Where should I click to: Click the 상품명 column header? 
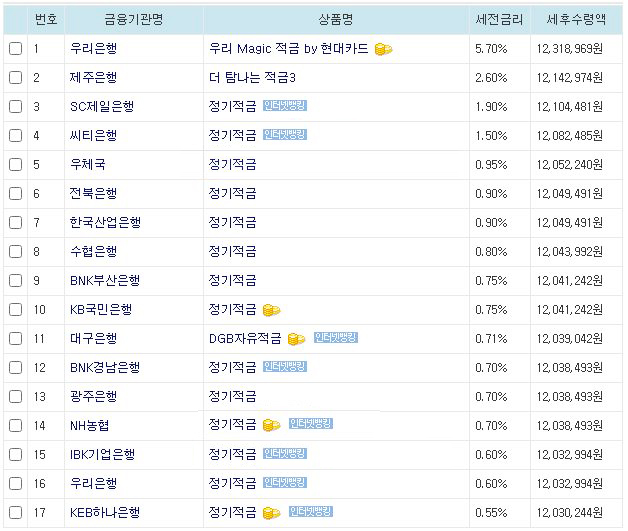coord(336,19)
